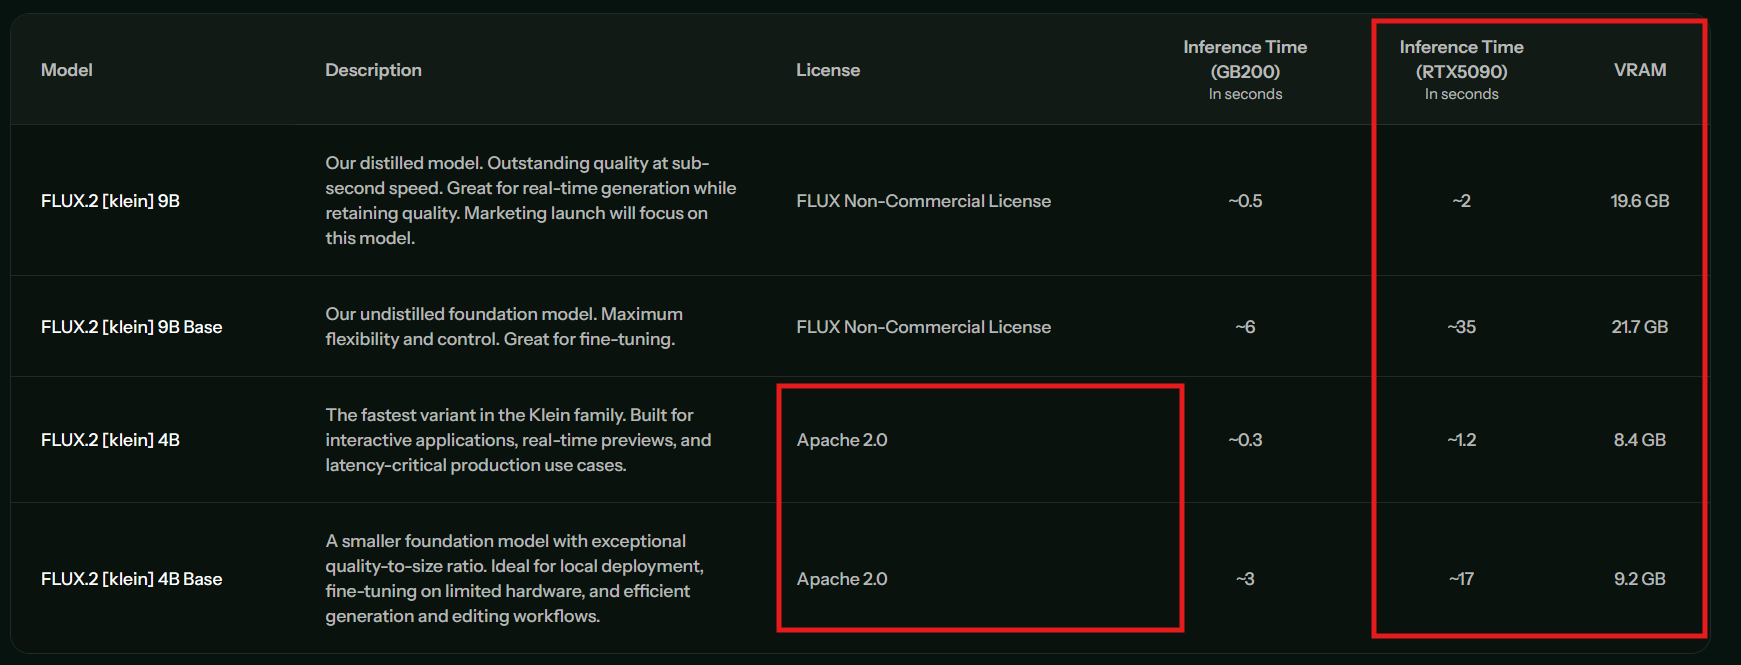The height and width of the screenshot is (665, 1741).
Task: Click the 'fastest variant in the Klein family' description
Action: (x=518, y=440)
